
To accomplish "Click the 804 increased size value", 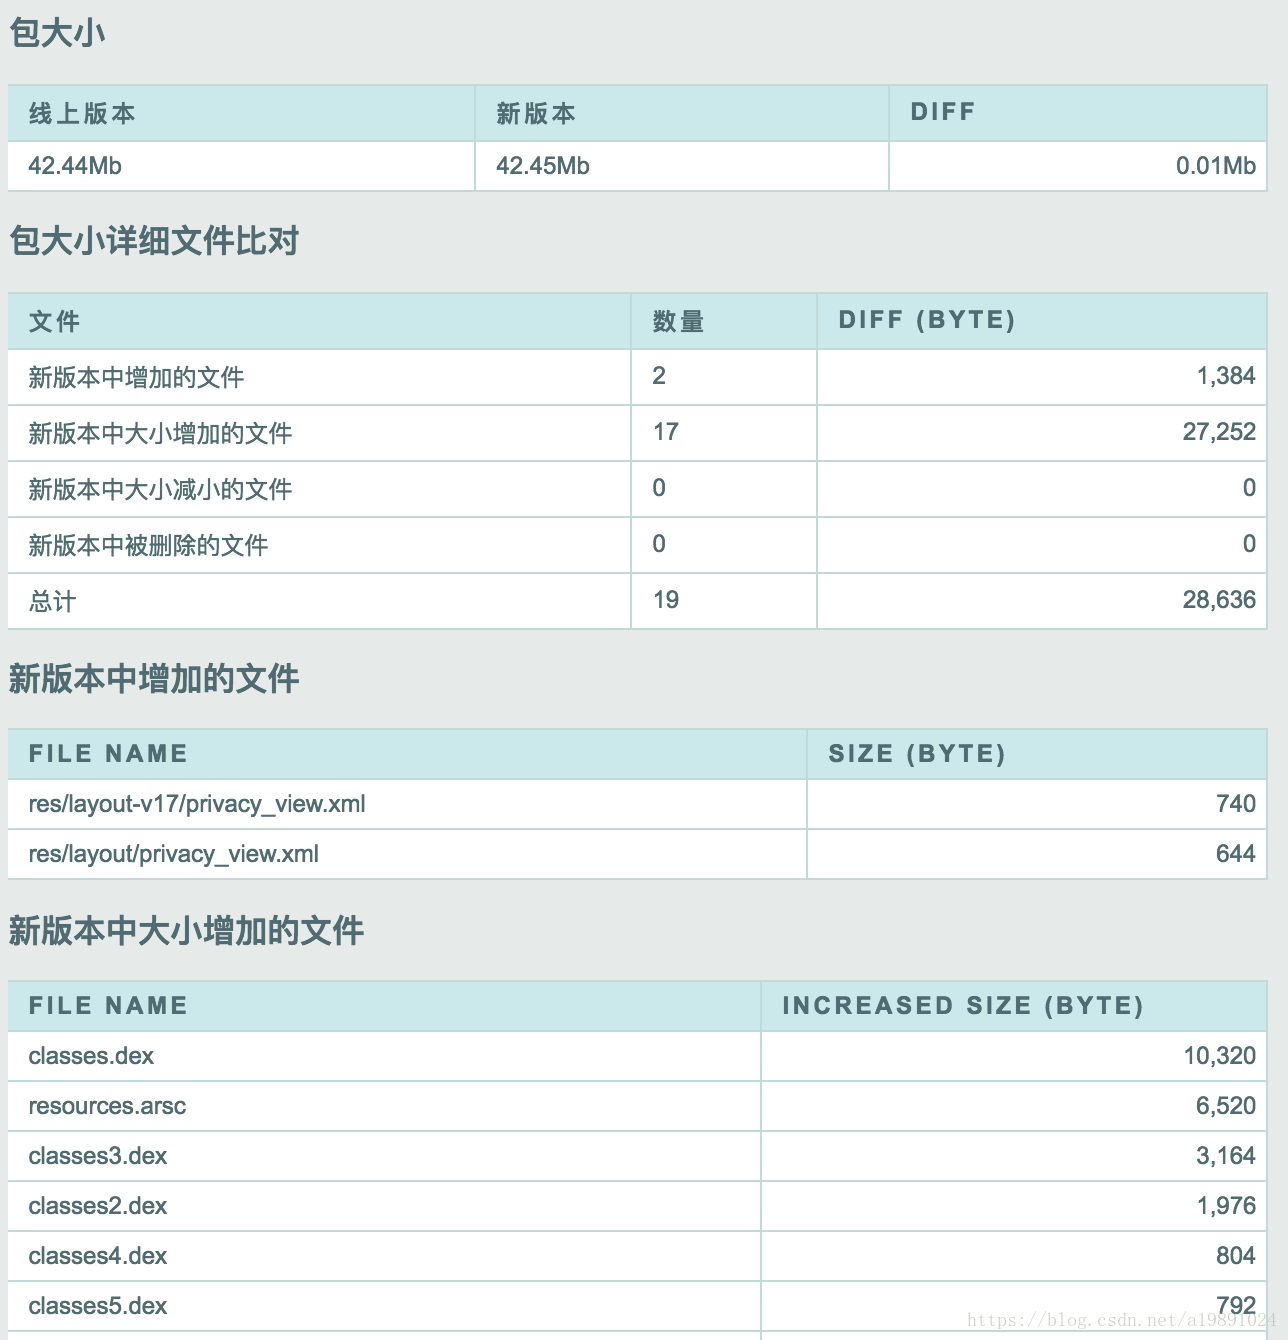I will pyautogui.click(x=1236, y=1256).
